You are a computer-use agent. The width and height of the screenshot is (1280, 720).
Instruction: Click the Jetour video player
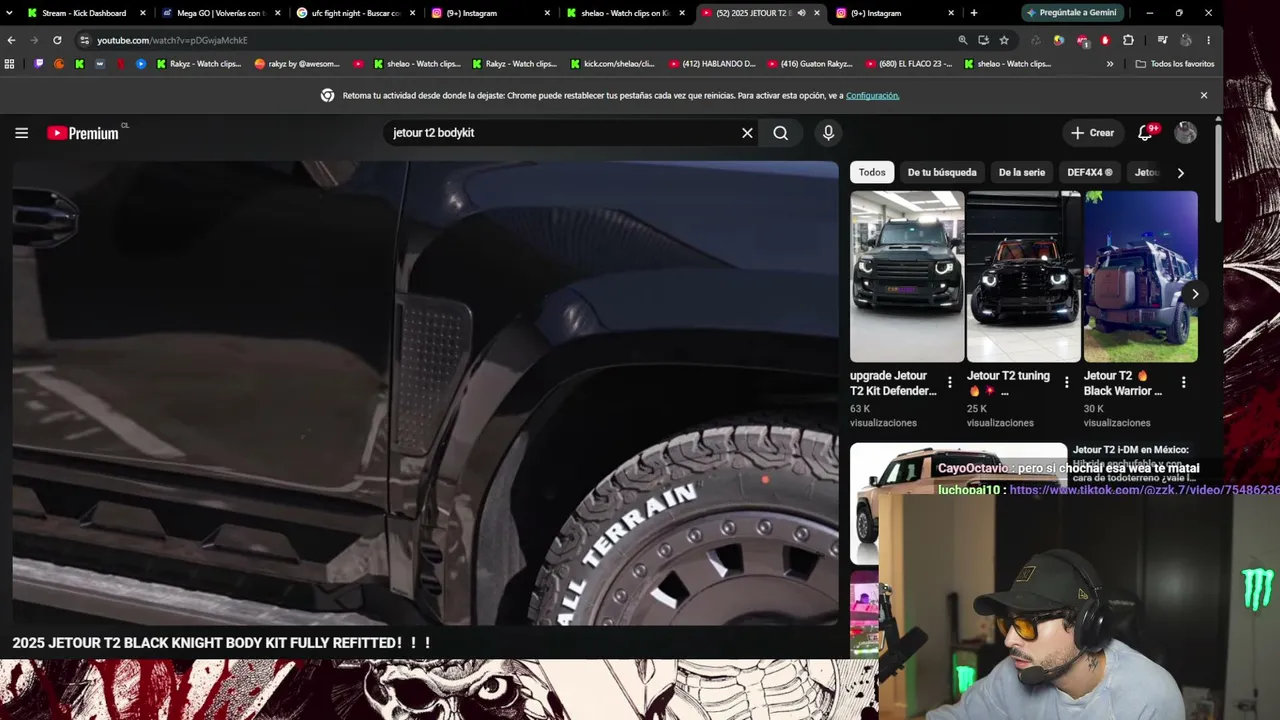(x=425, y=393)
